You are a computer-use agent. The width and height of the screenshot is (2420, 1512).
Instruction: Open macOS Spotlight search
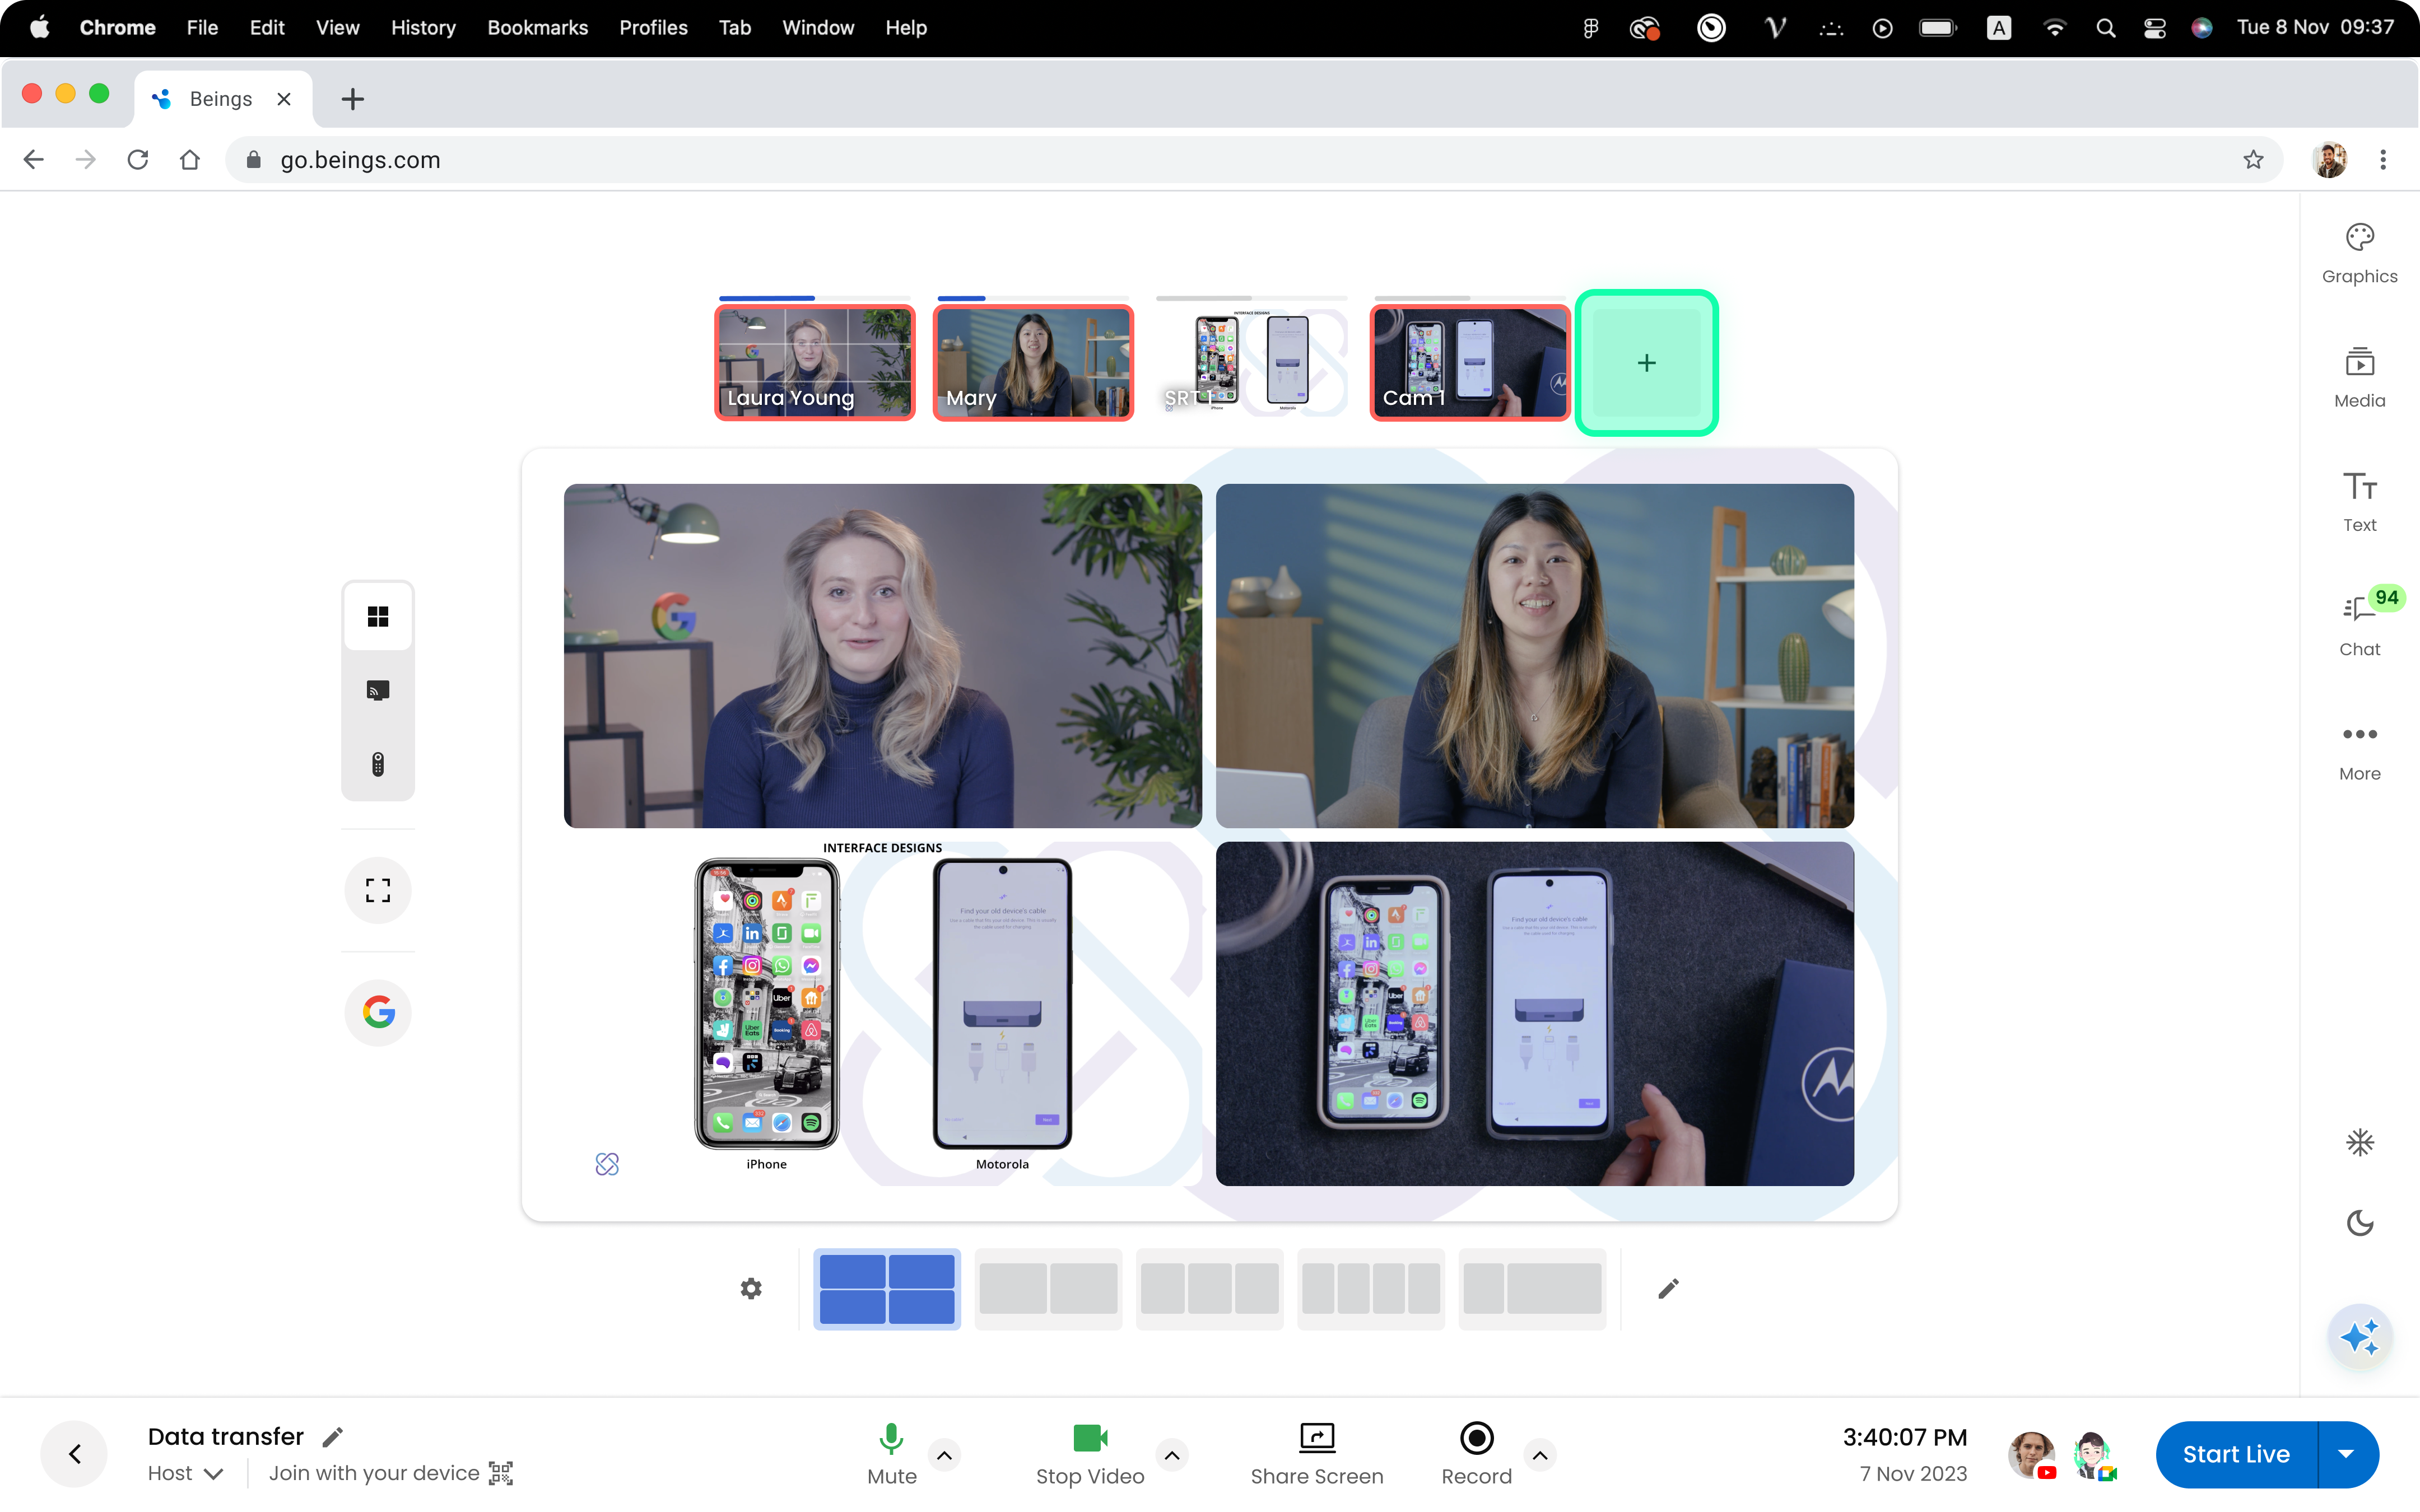coord(2105,28)
